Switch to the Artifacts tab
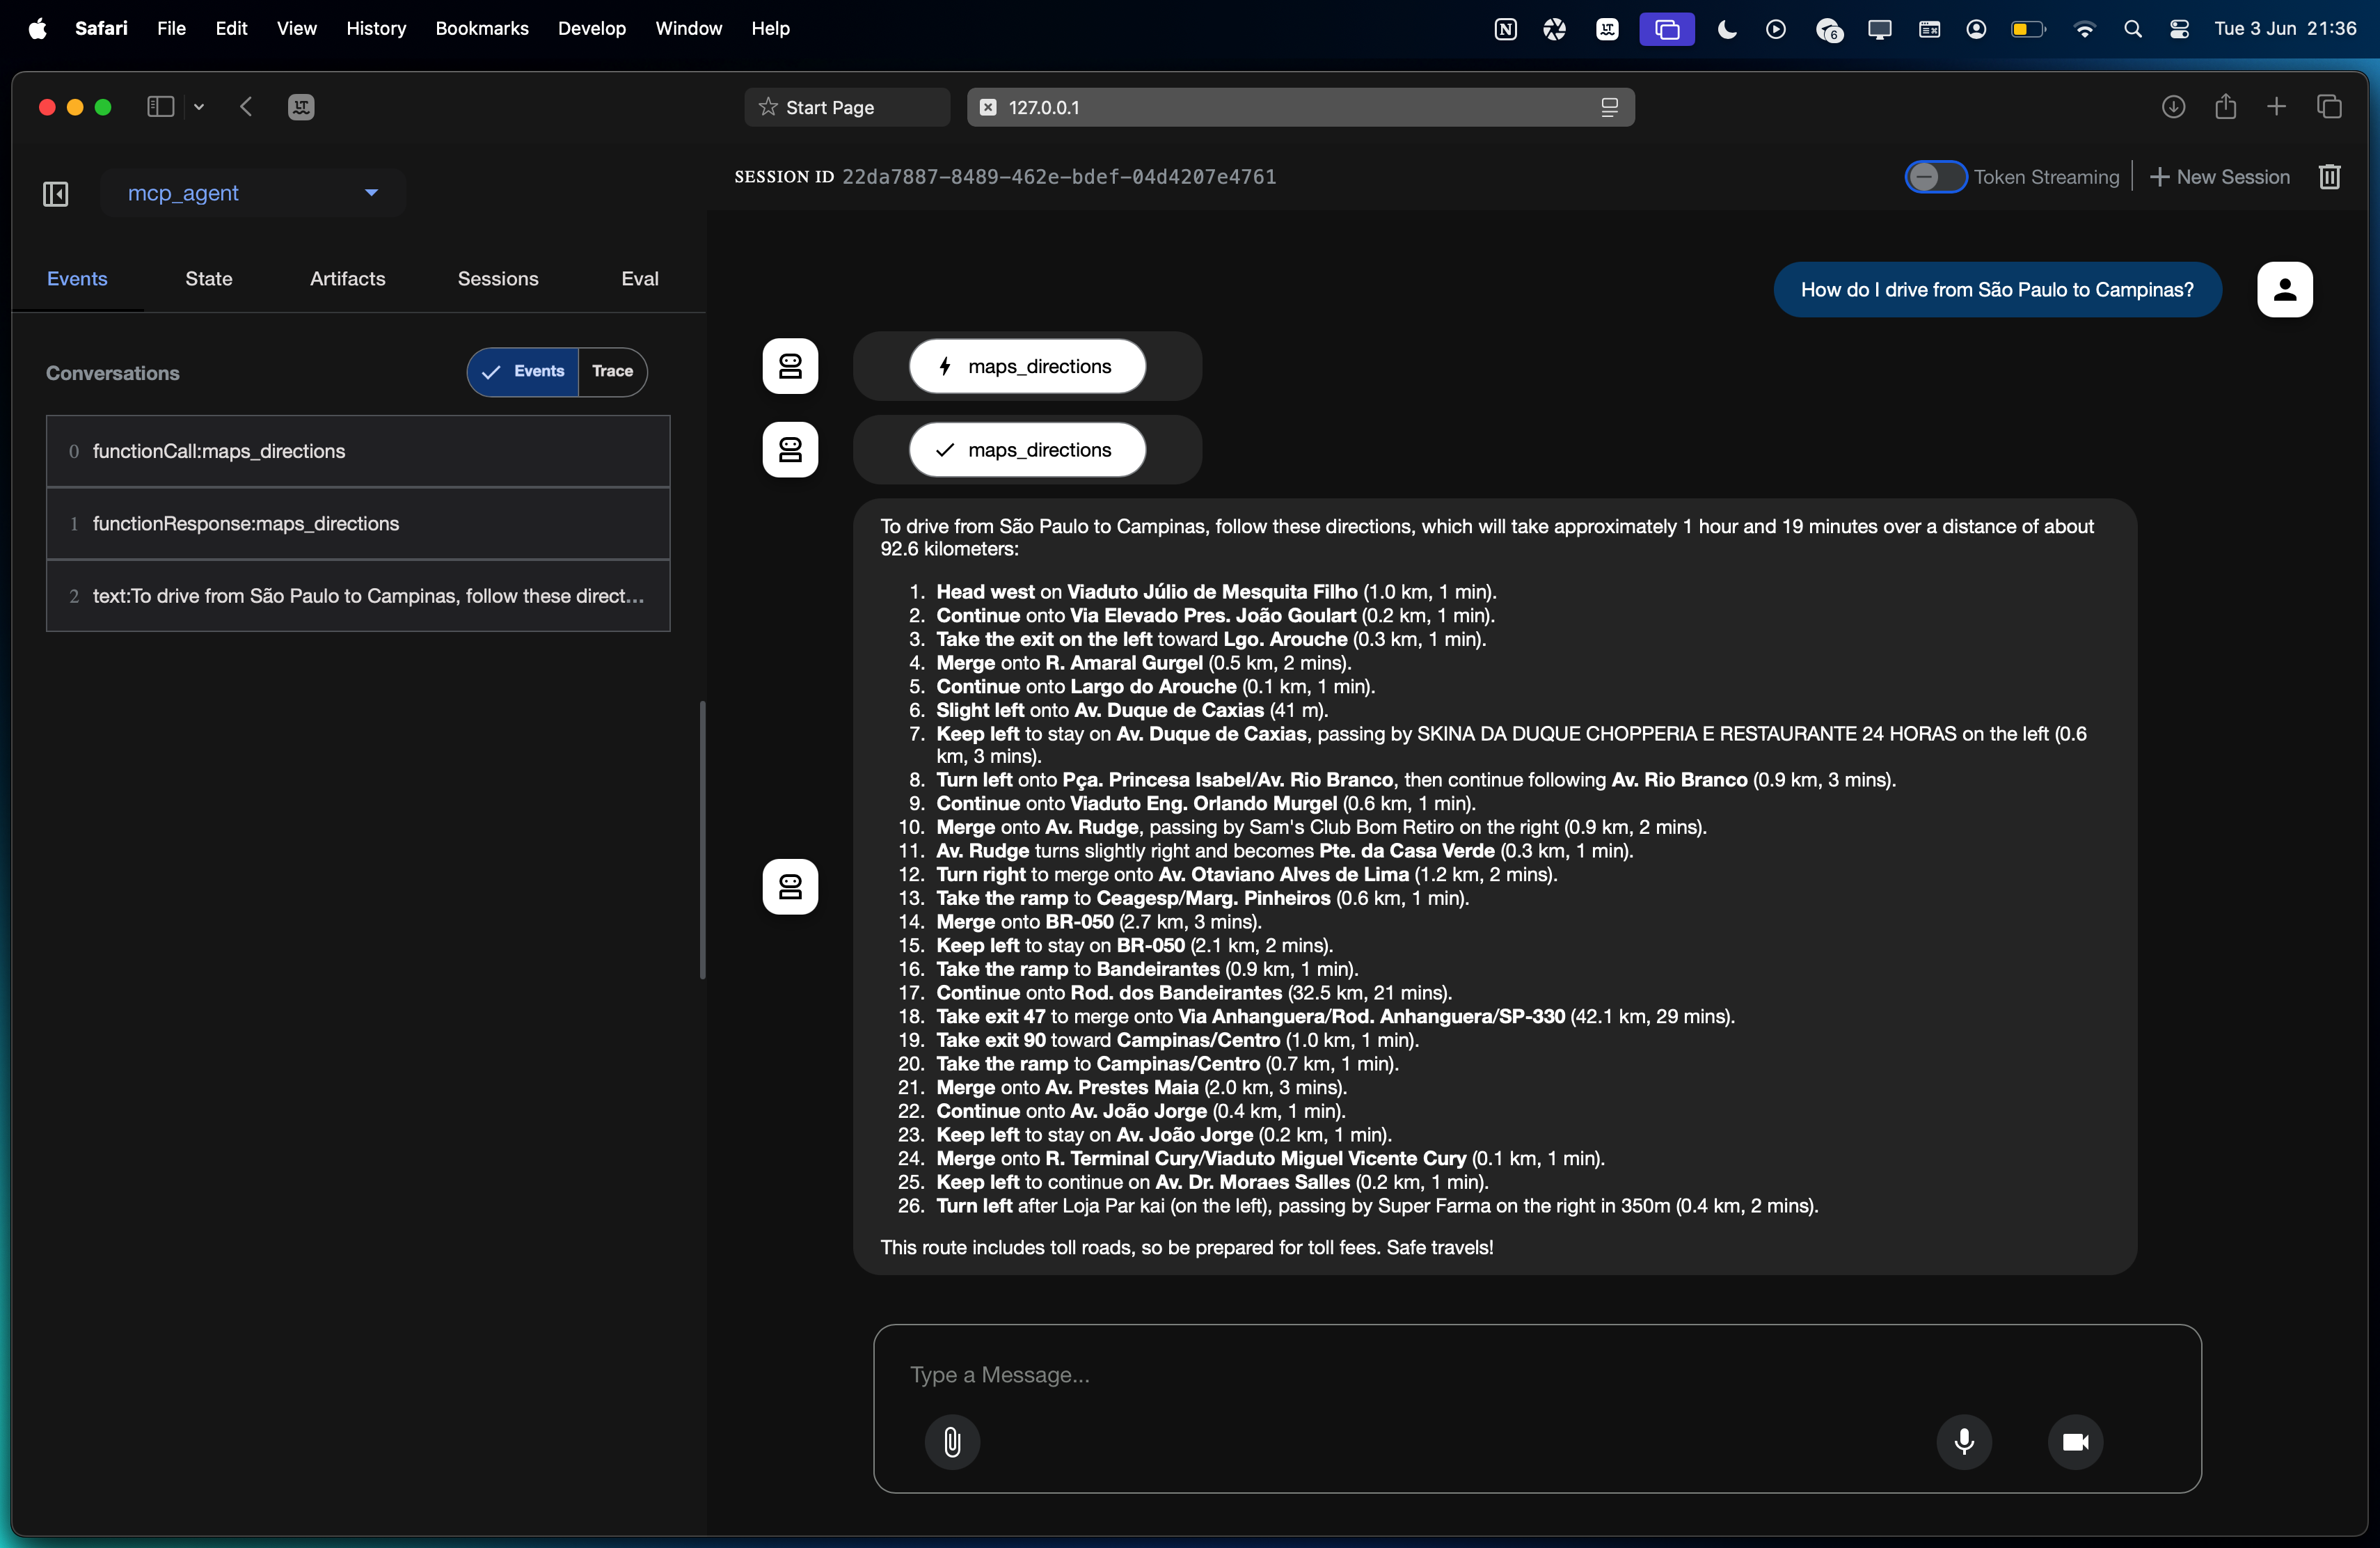The height and width of the screenshot is (1548, 2380). tap(347, 279)
